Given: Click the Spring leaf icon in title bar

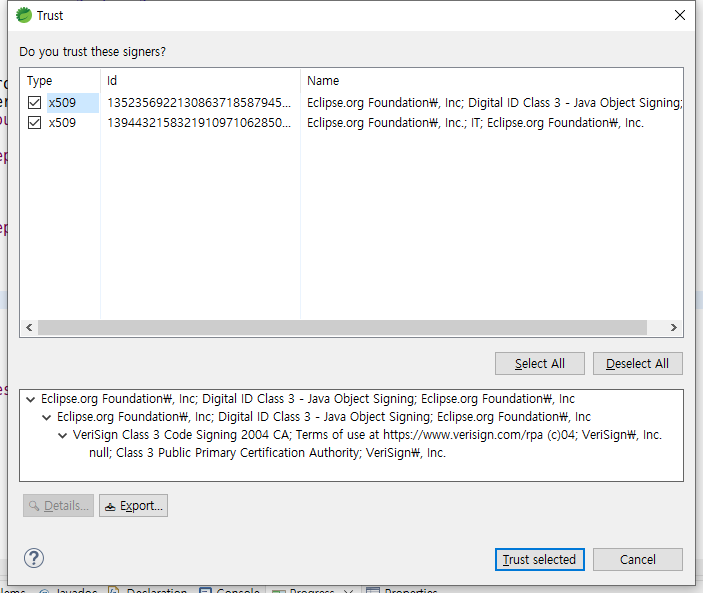Looking at the screenshot, I should point(24,15).
